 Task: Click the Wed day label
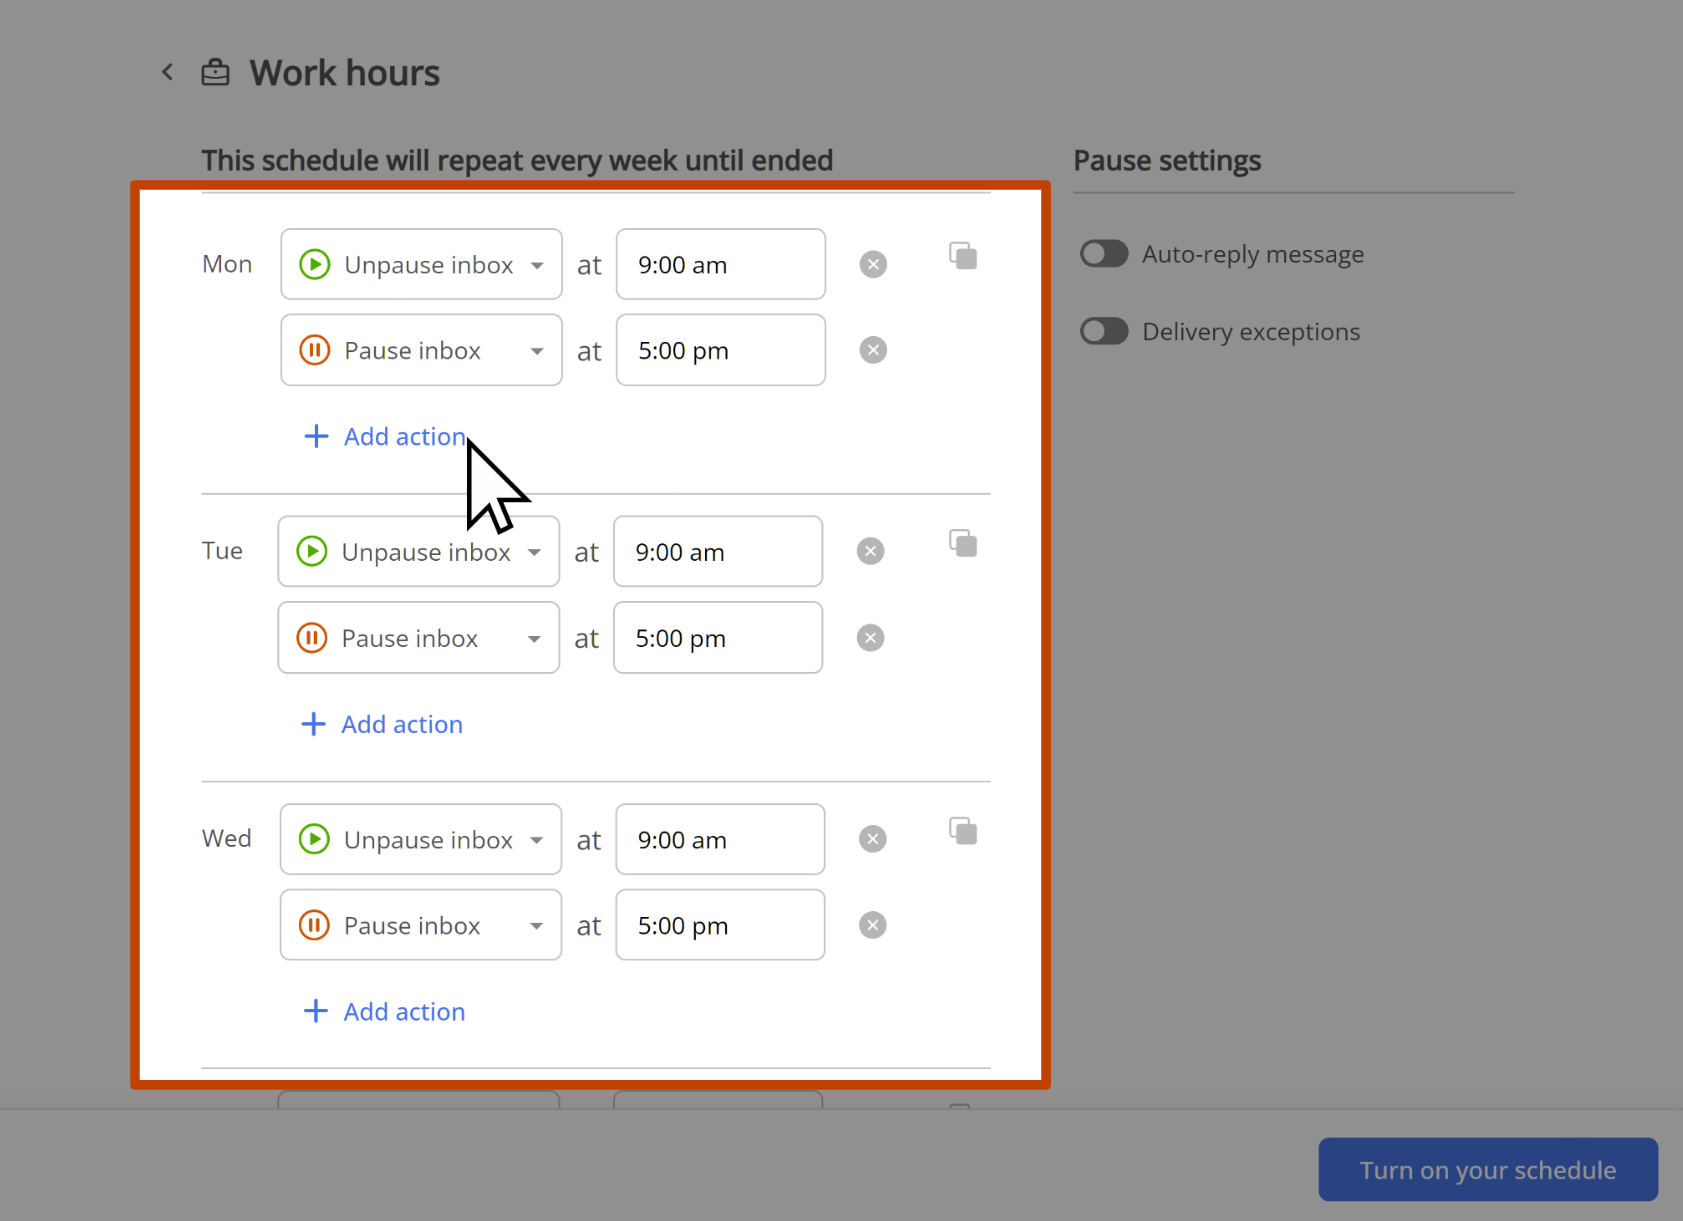pyautogui.click(x=227, y=838)
